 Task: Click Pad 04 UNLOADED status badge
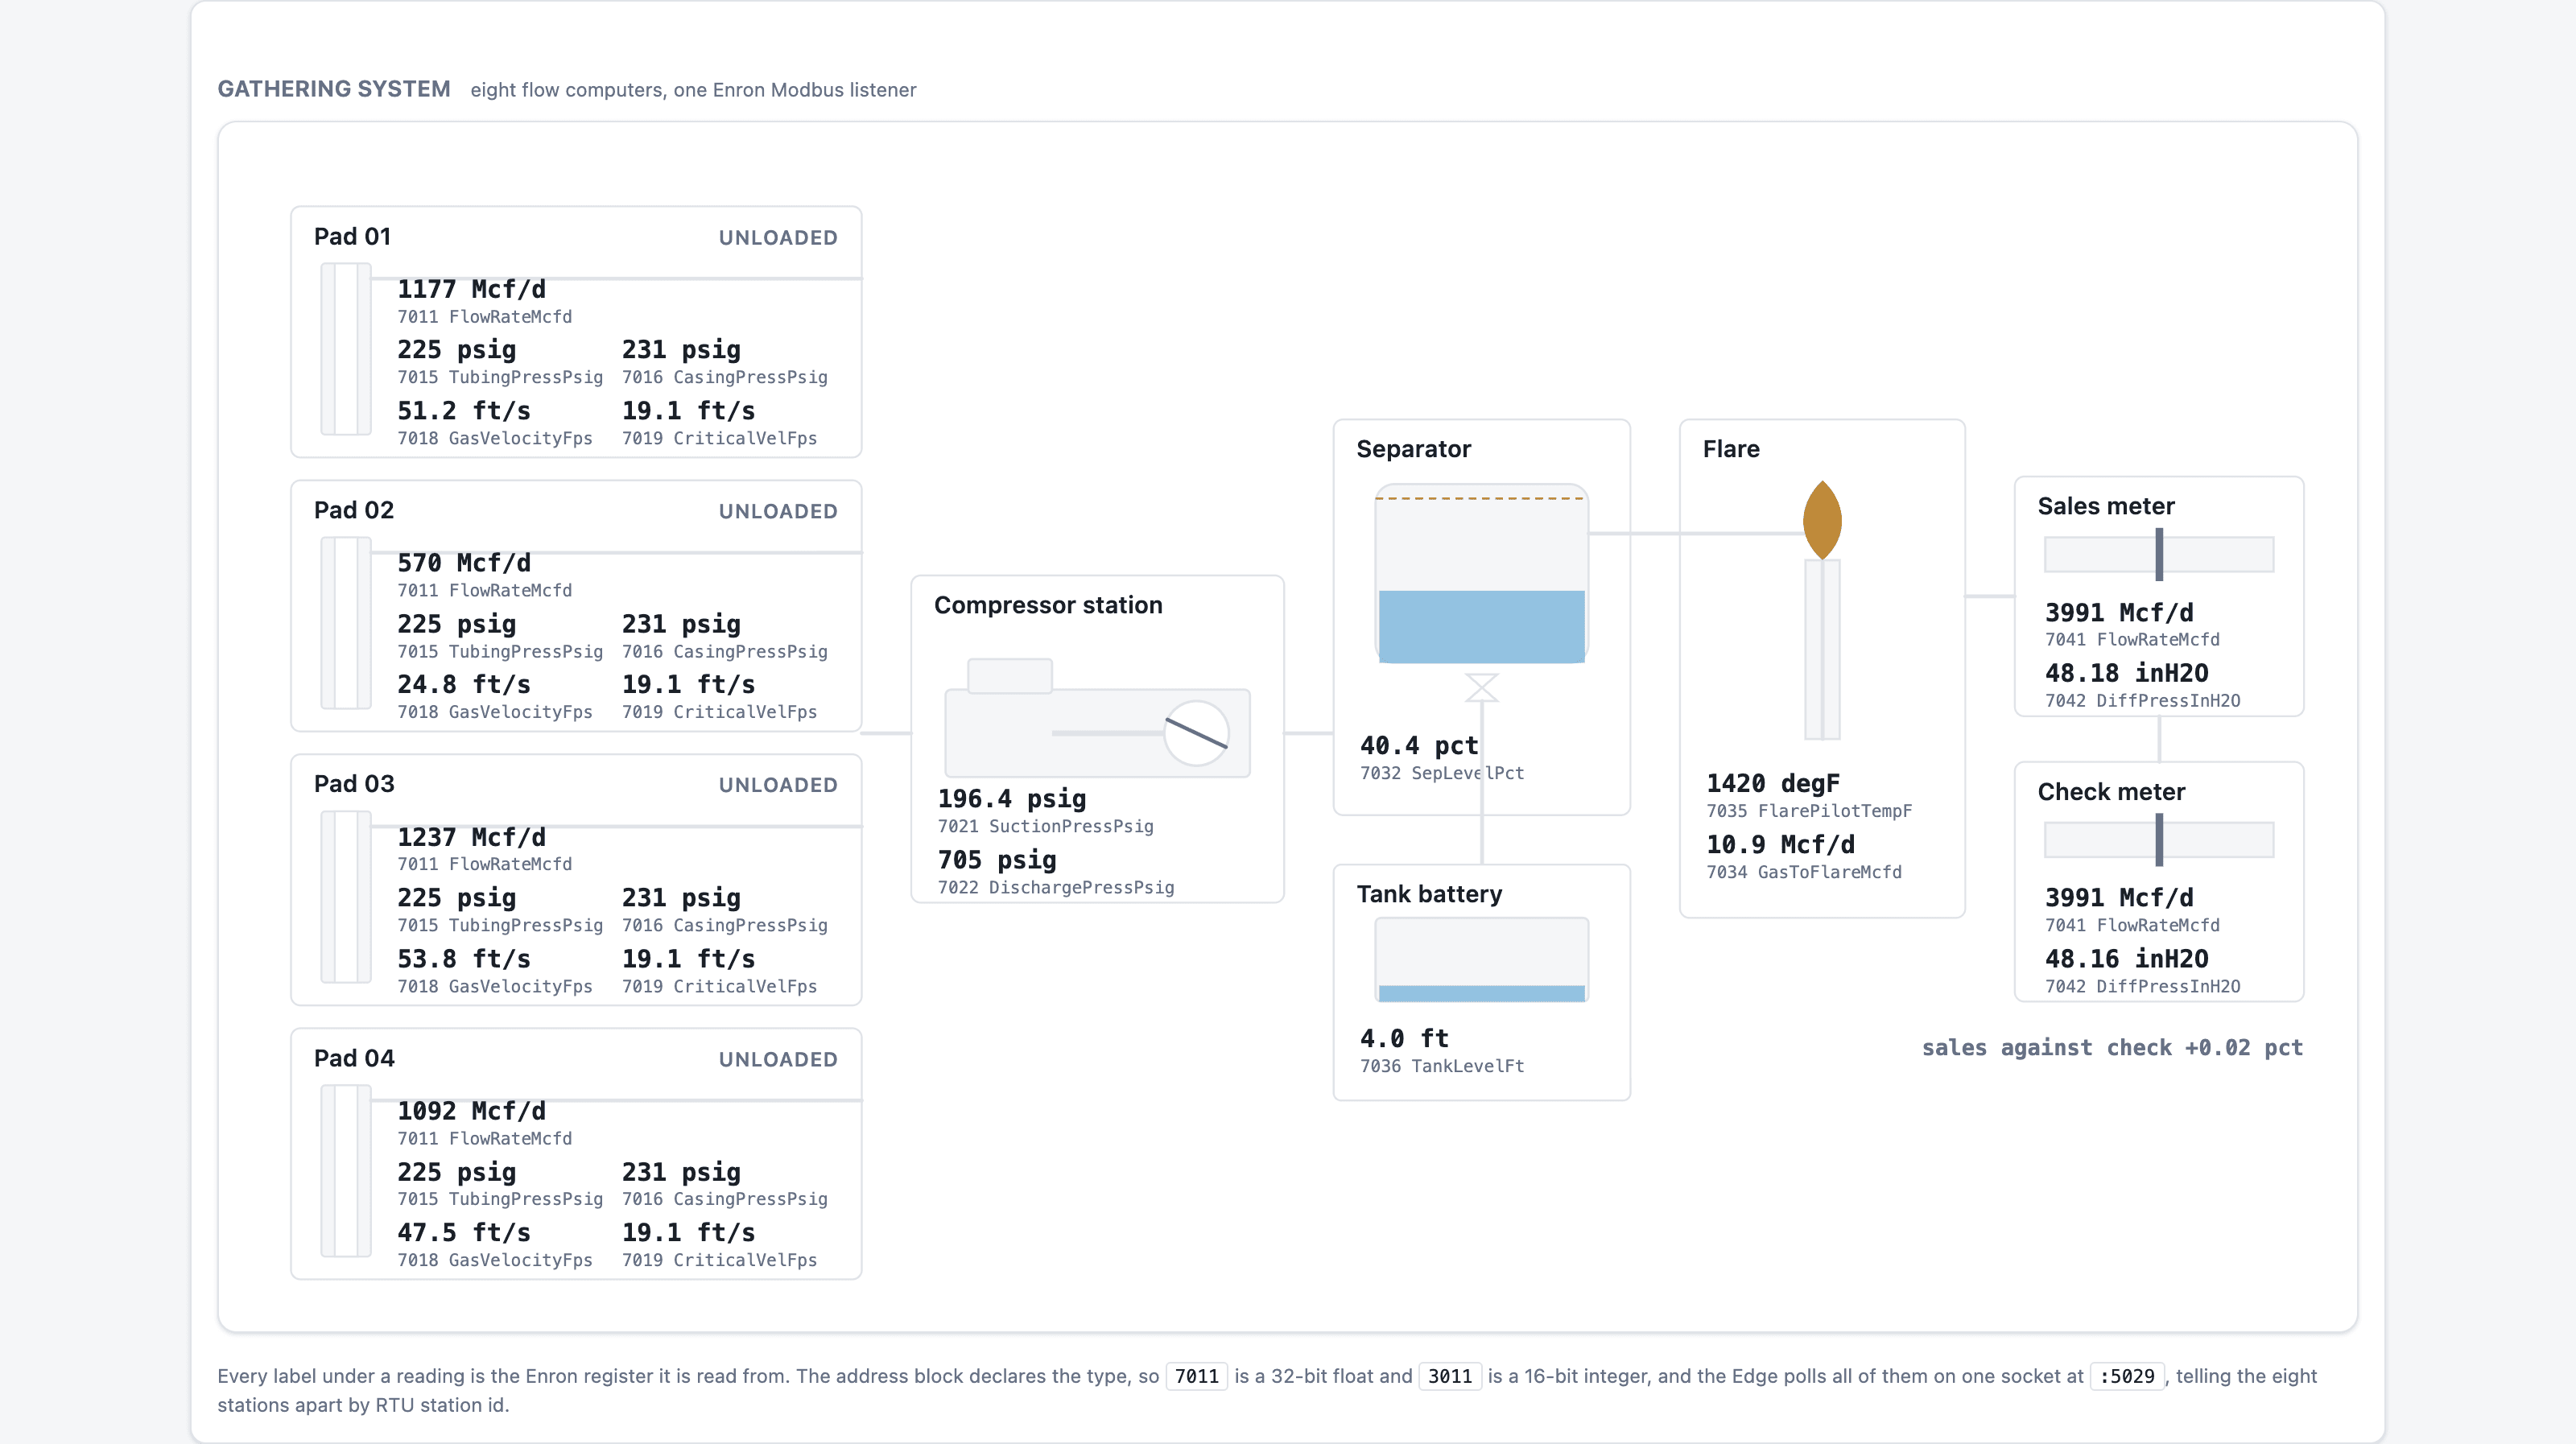(778, 1059)
